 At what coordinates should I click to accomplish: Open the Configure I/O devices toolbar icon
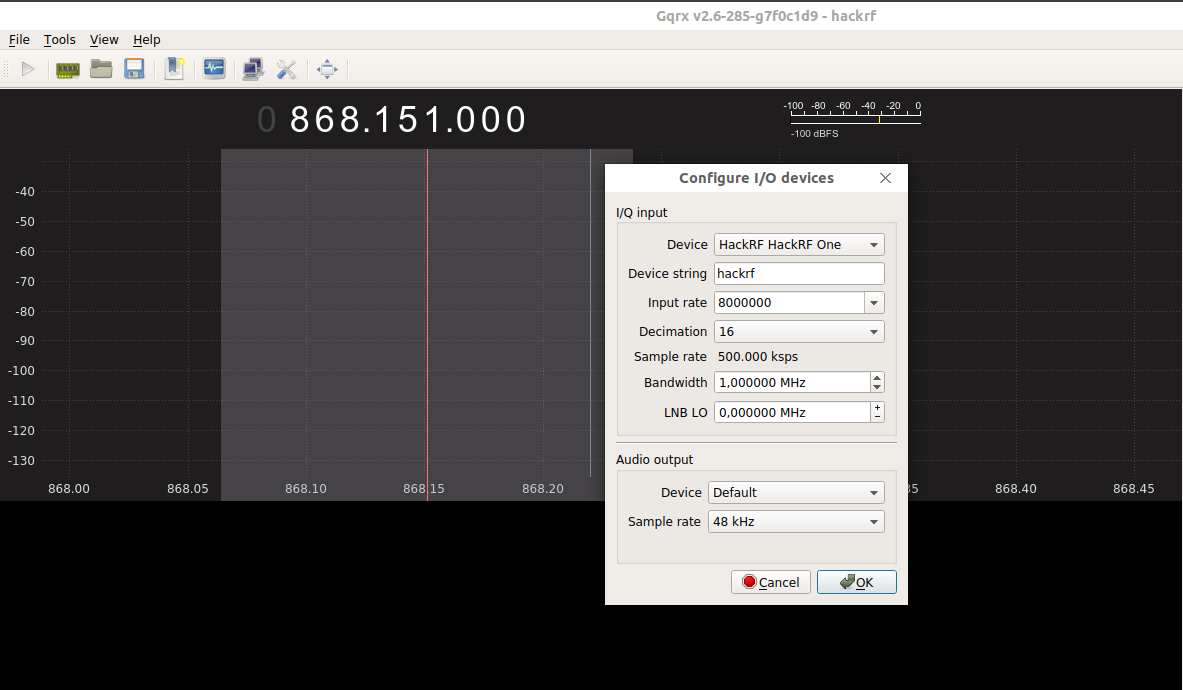pos(68,69)
